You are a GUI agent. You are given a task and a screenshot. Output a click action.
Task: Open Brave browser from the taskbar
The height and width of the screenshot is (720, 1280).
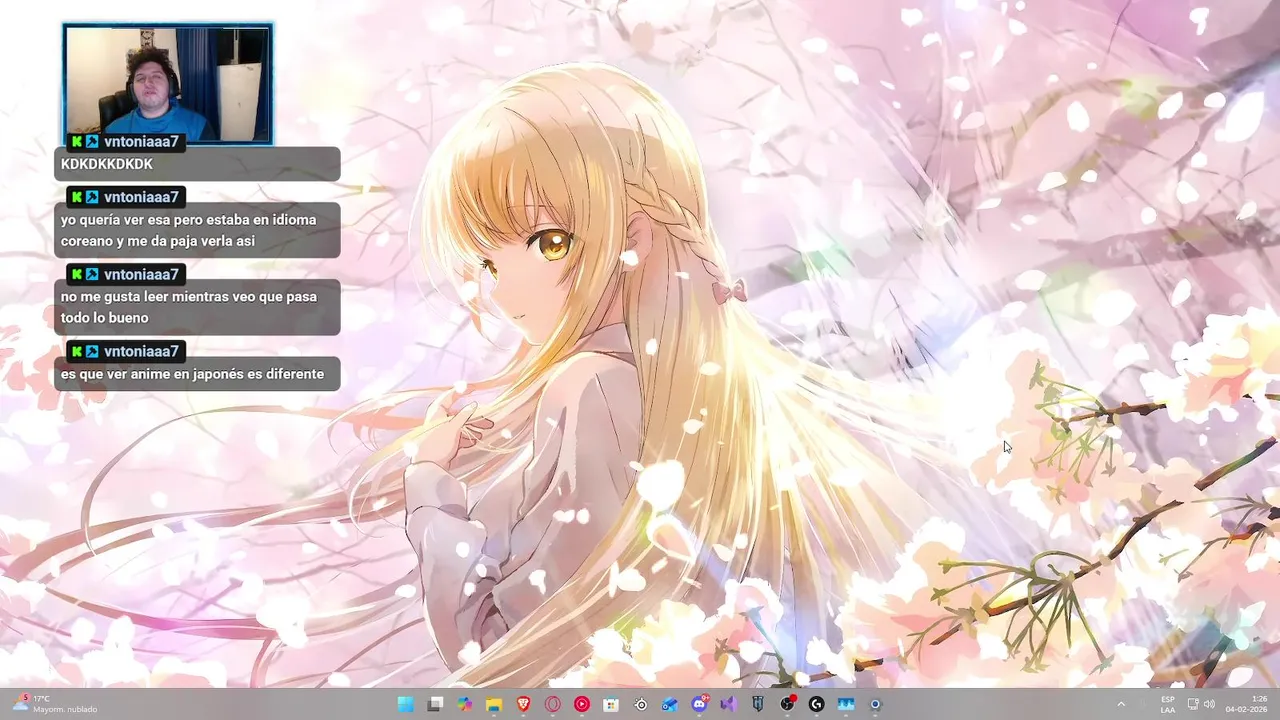(523, 704)
